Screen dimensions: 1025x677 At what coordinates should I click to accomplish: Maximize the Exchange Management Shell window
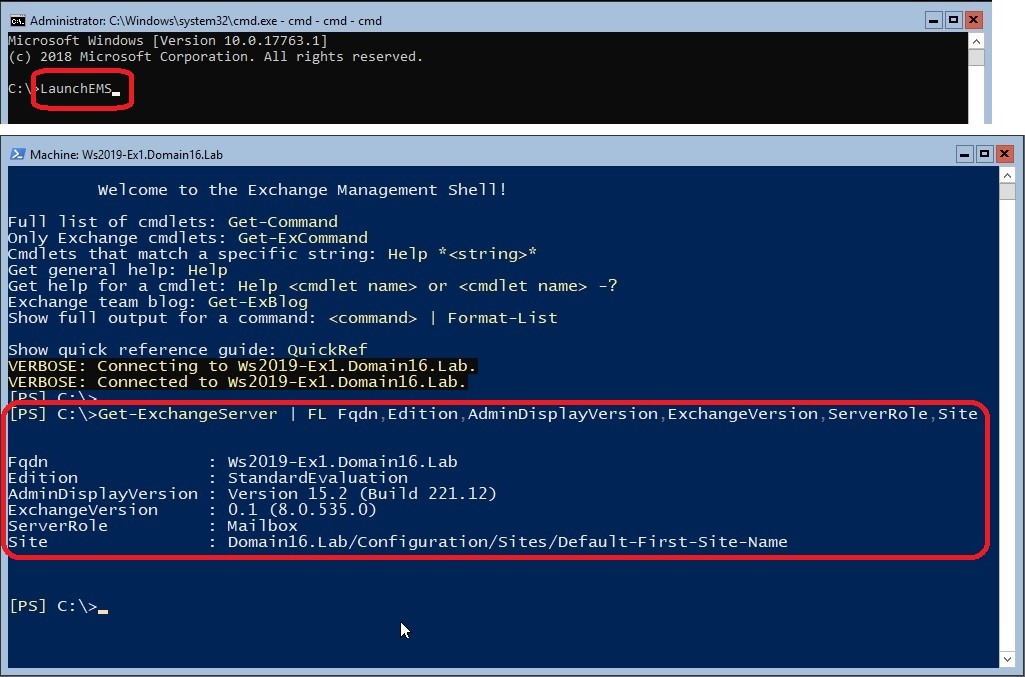click(984, 154)
